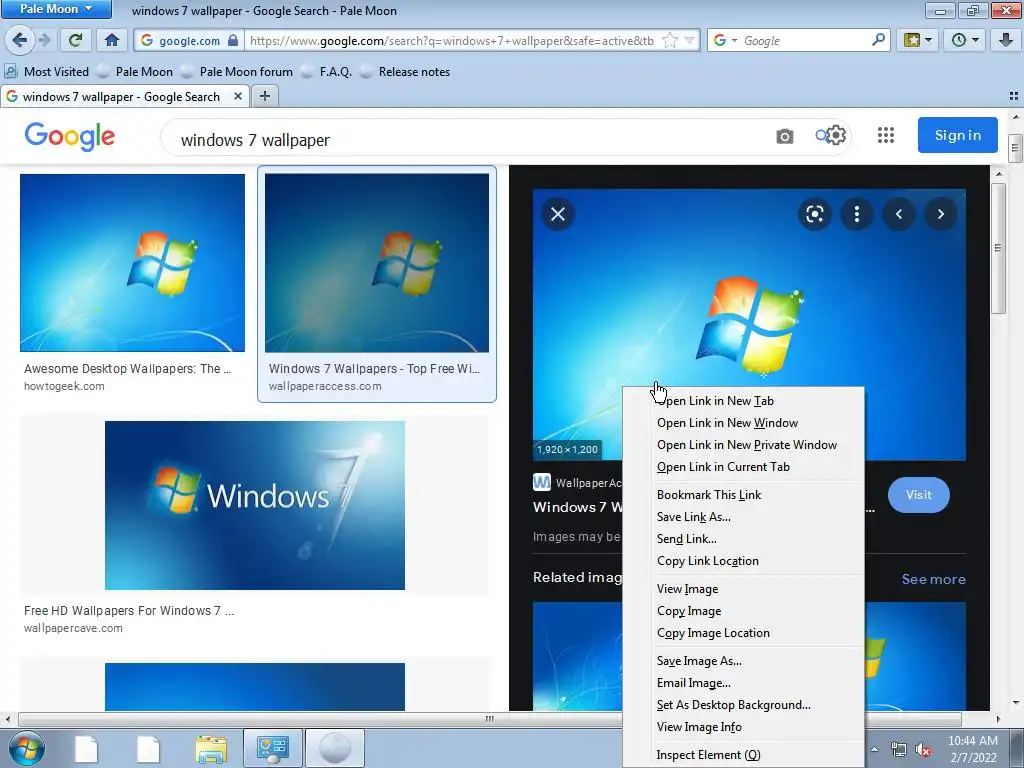1024x768 pixels.
Task: Open the bookmarks toolbar button
Action: pos(918,40)
